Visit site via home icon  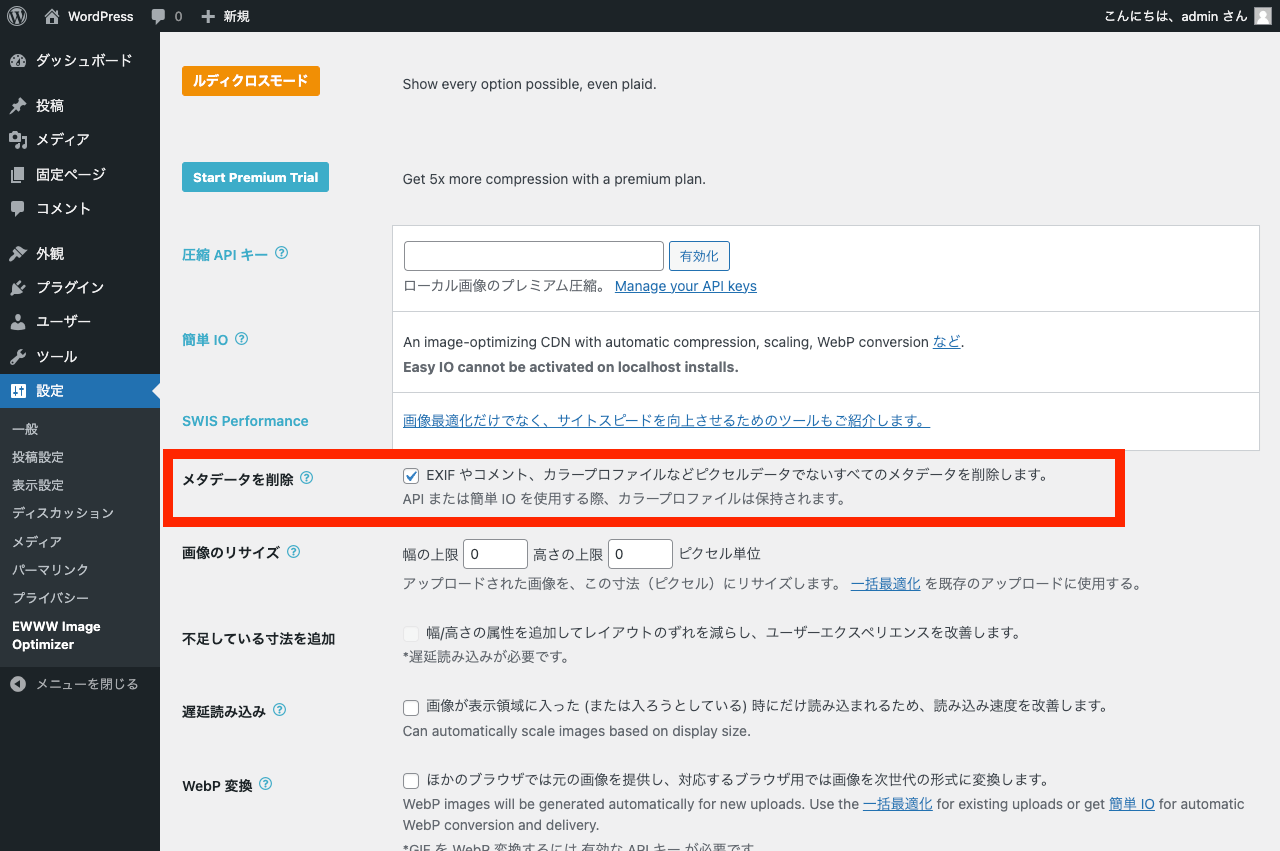pos(52,16)
